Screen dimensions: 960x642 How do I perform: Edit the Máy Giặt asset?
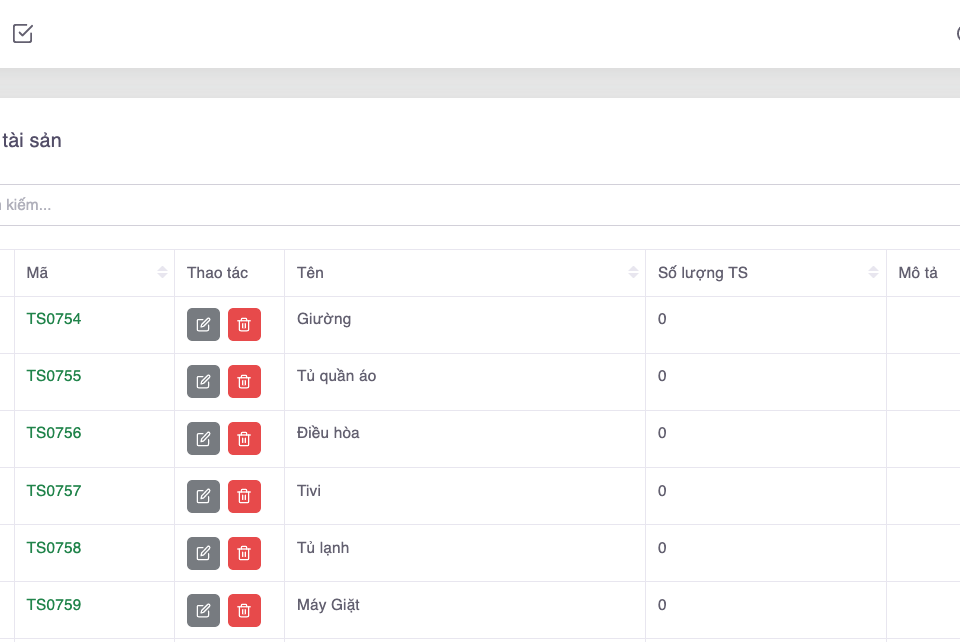pyautogui.click(x=203, y=610)
